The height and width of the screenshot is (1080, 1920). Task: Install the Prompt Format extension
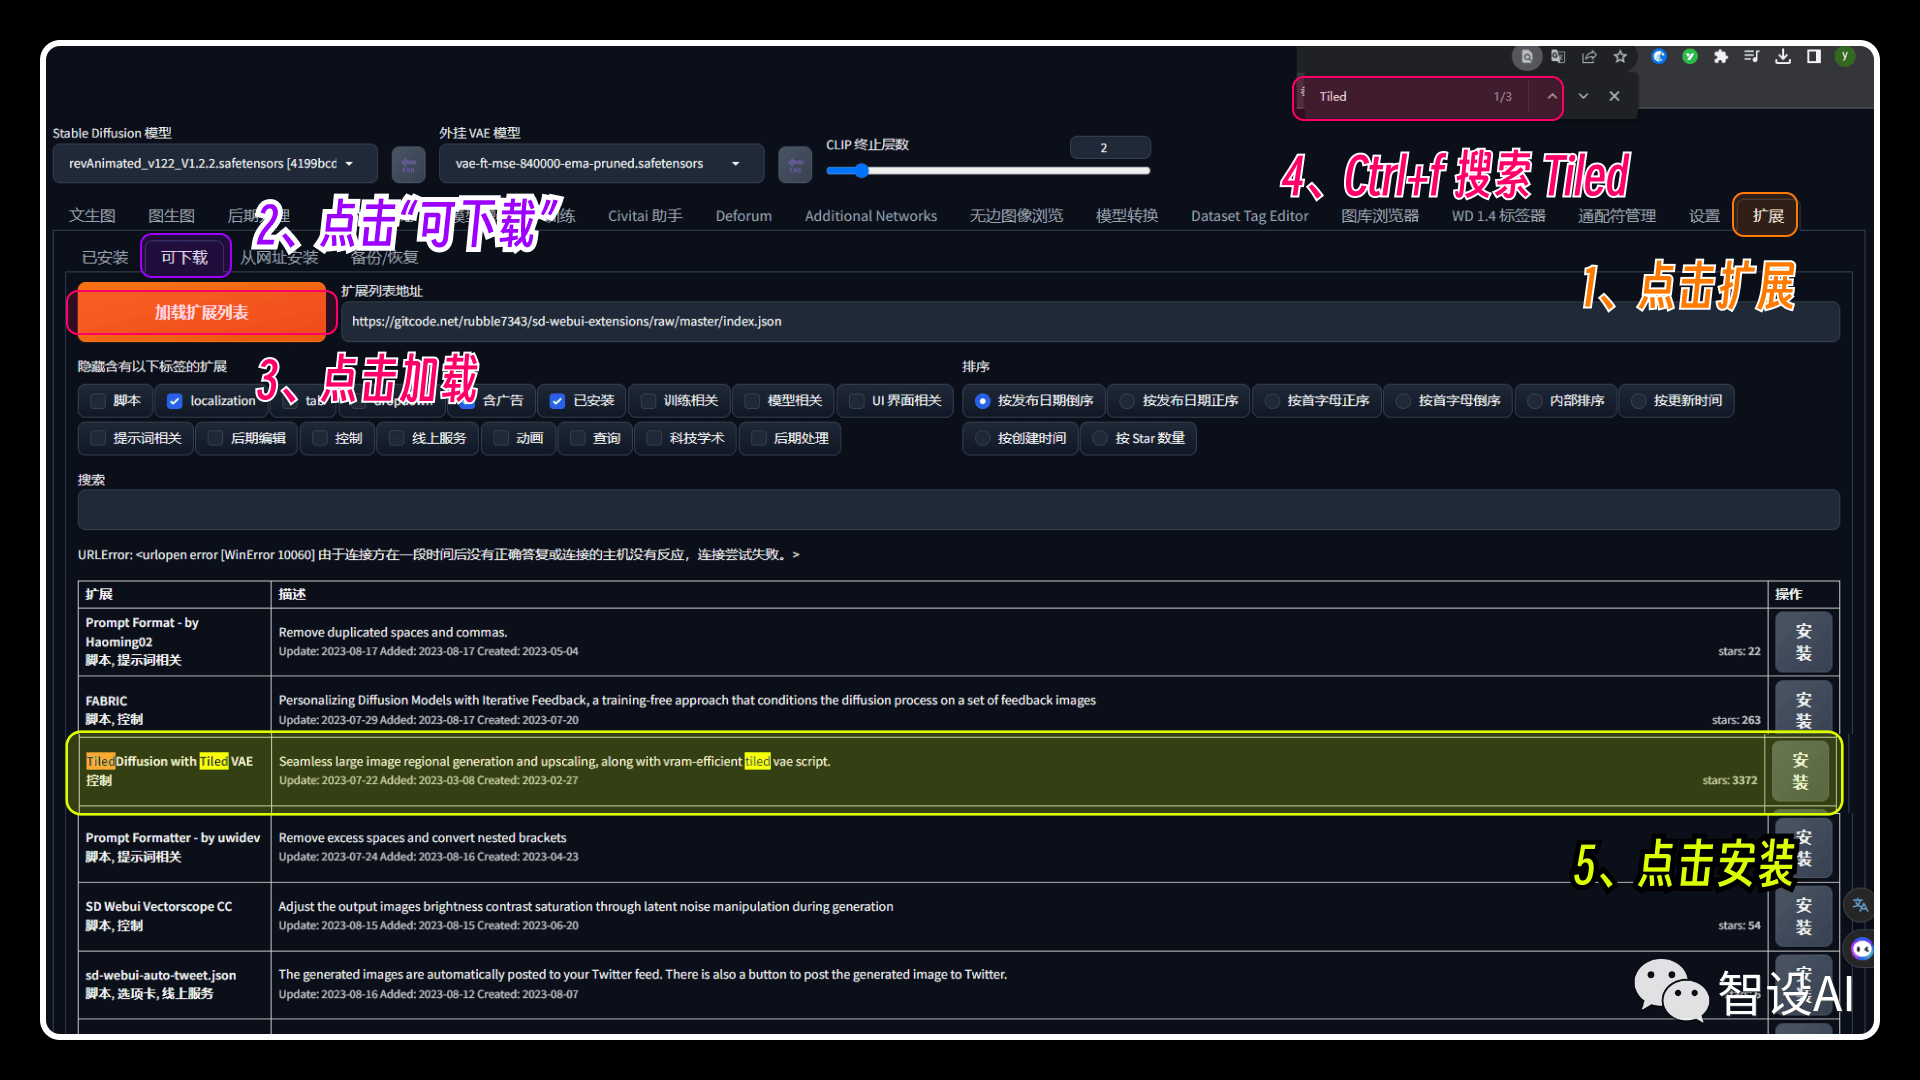1803,642
